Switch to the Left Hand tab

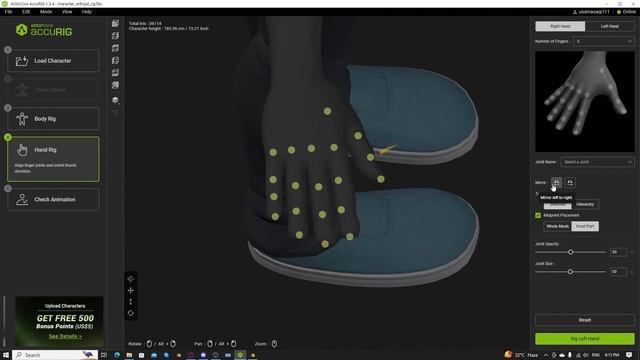point(610,26)
